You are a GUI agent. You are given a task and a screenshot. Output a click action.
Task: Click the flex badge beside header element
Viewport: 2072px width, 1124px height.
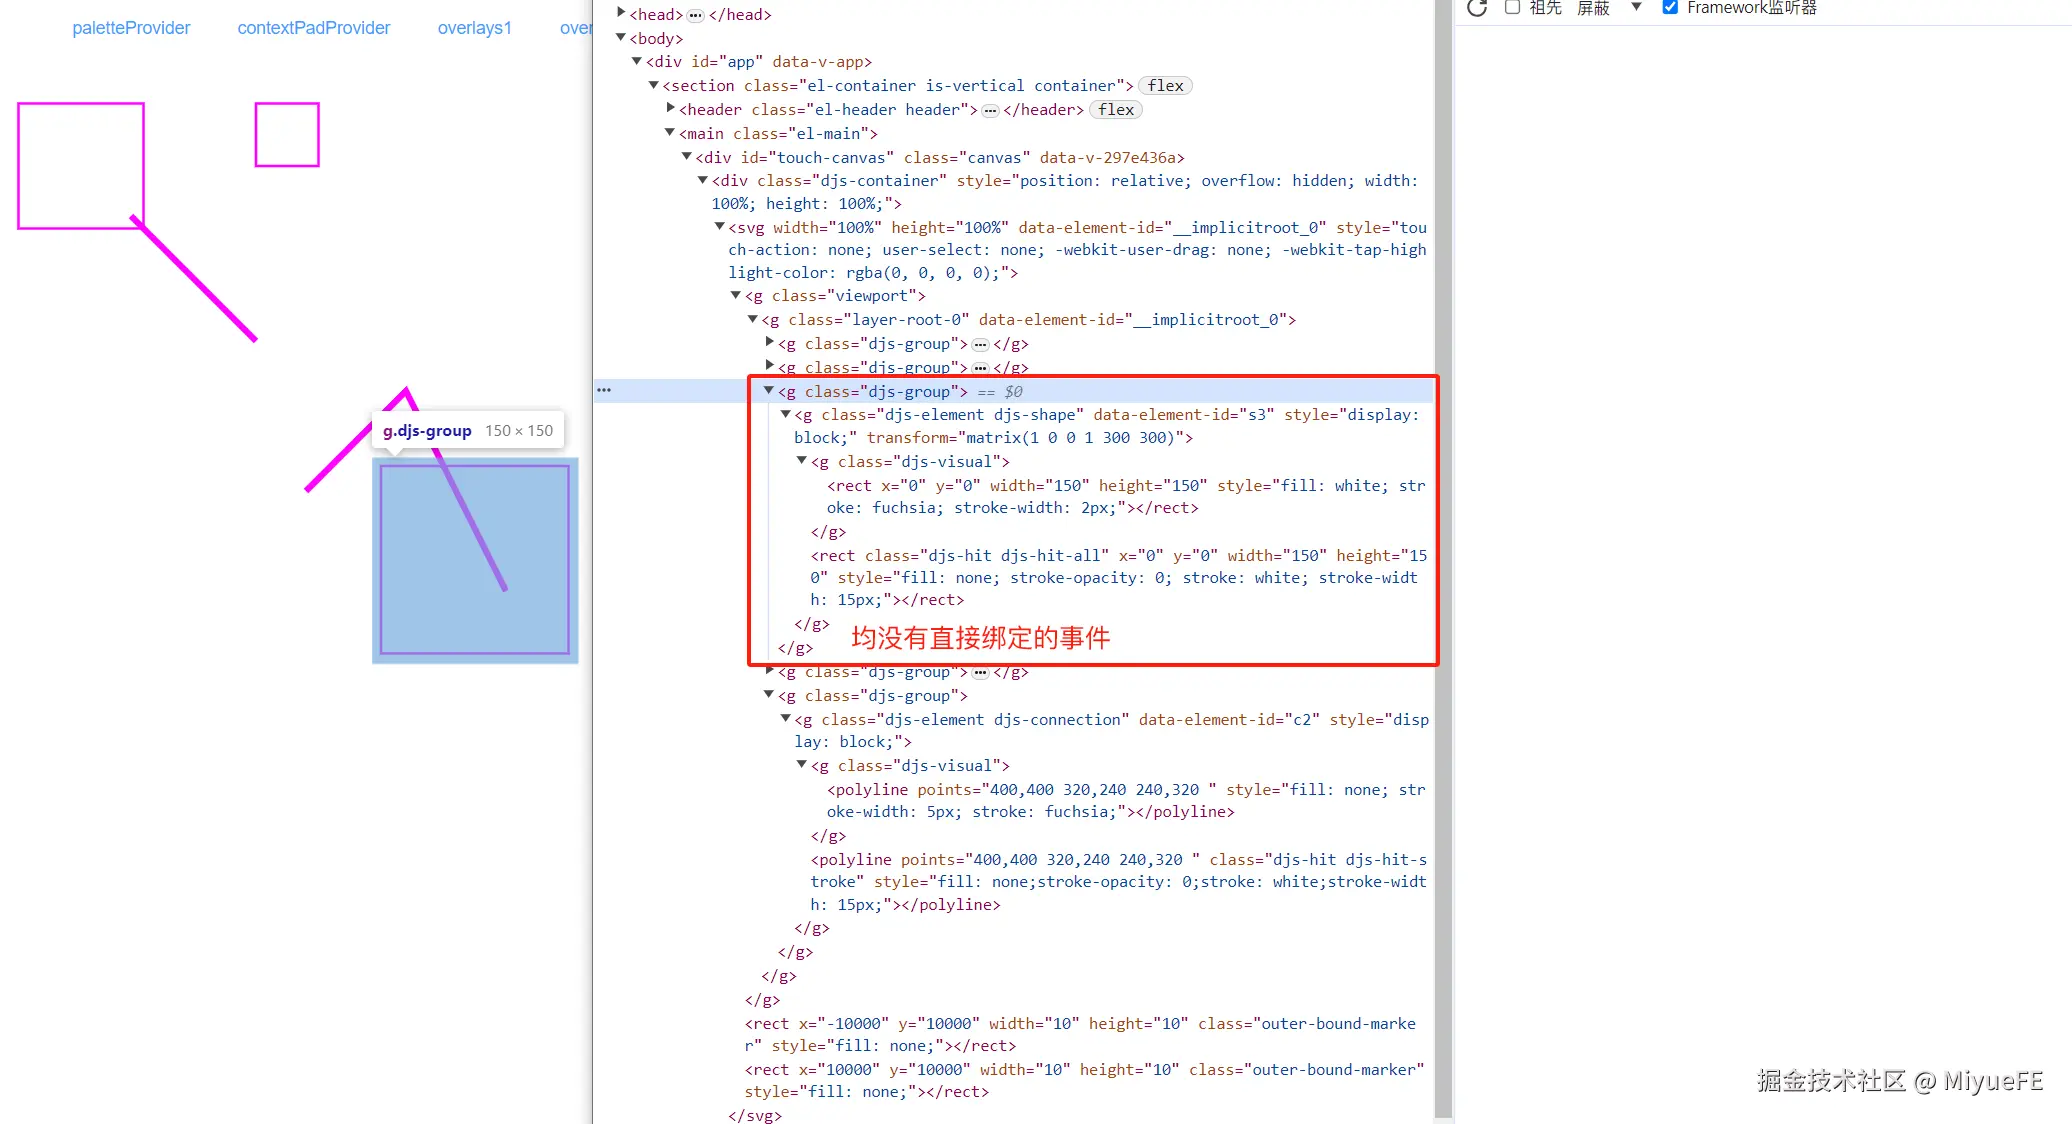tap(1115, 110)
